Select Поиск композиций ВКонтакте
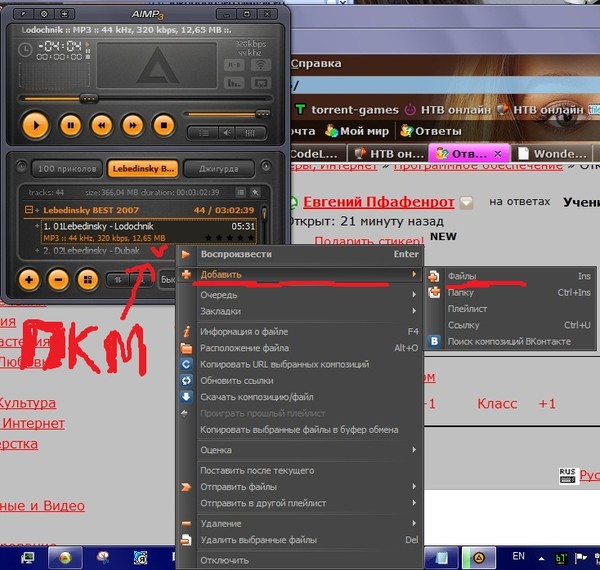600x570 pixels. tap(510, 341)
